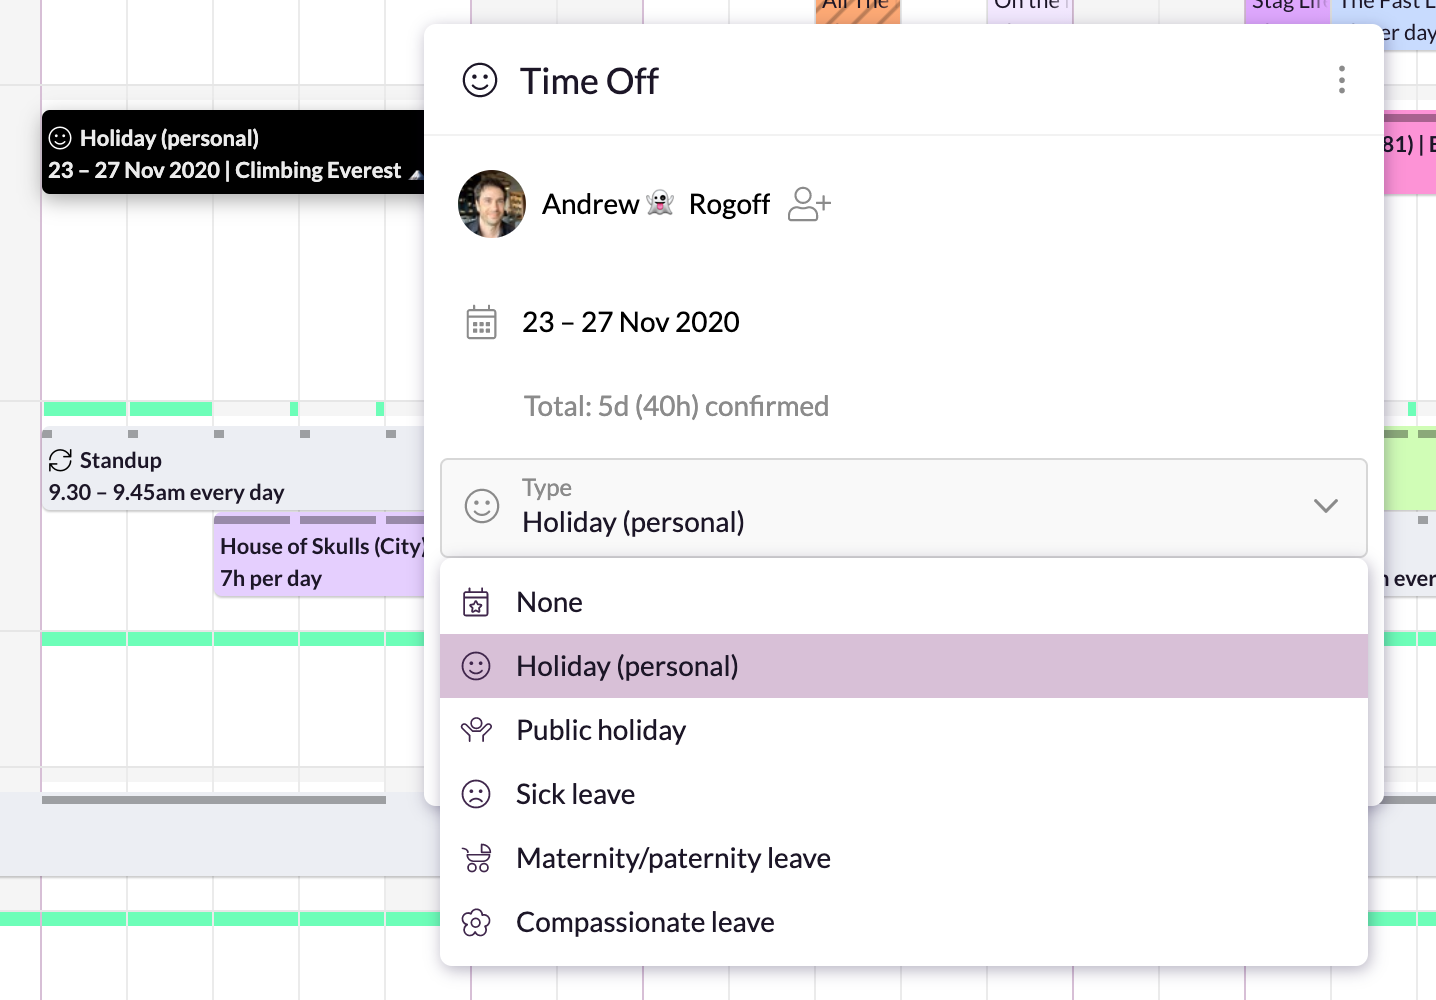Screen dimensions: 1436x1000
Task: Select None from the type list
Action: [550, 603]
